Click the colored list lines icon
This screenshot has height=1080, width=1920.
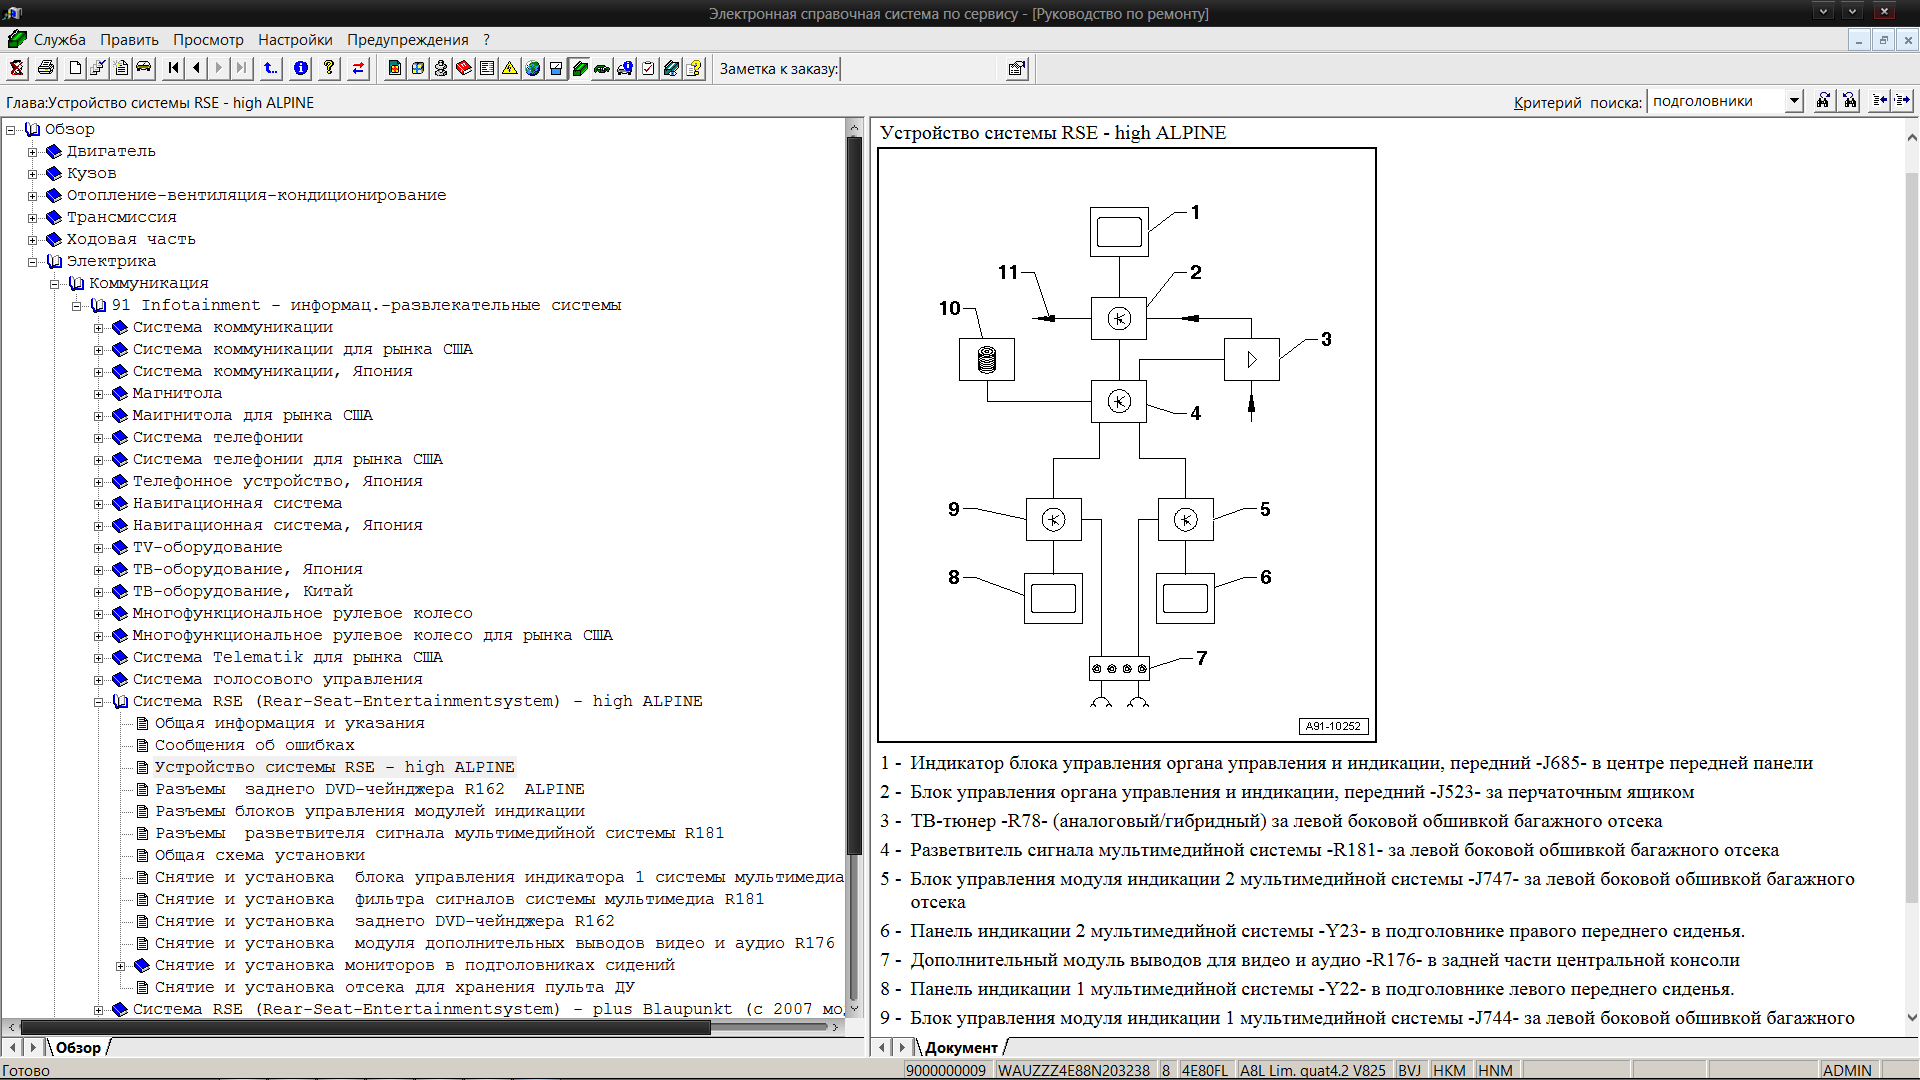pos(487,69)
